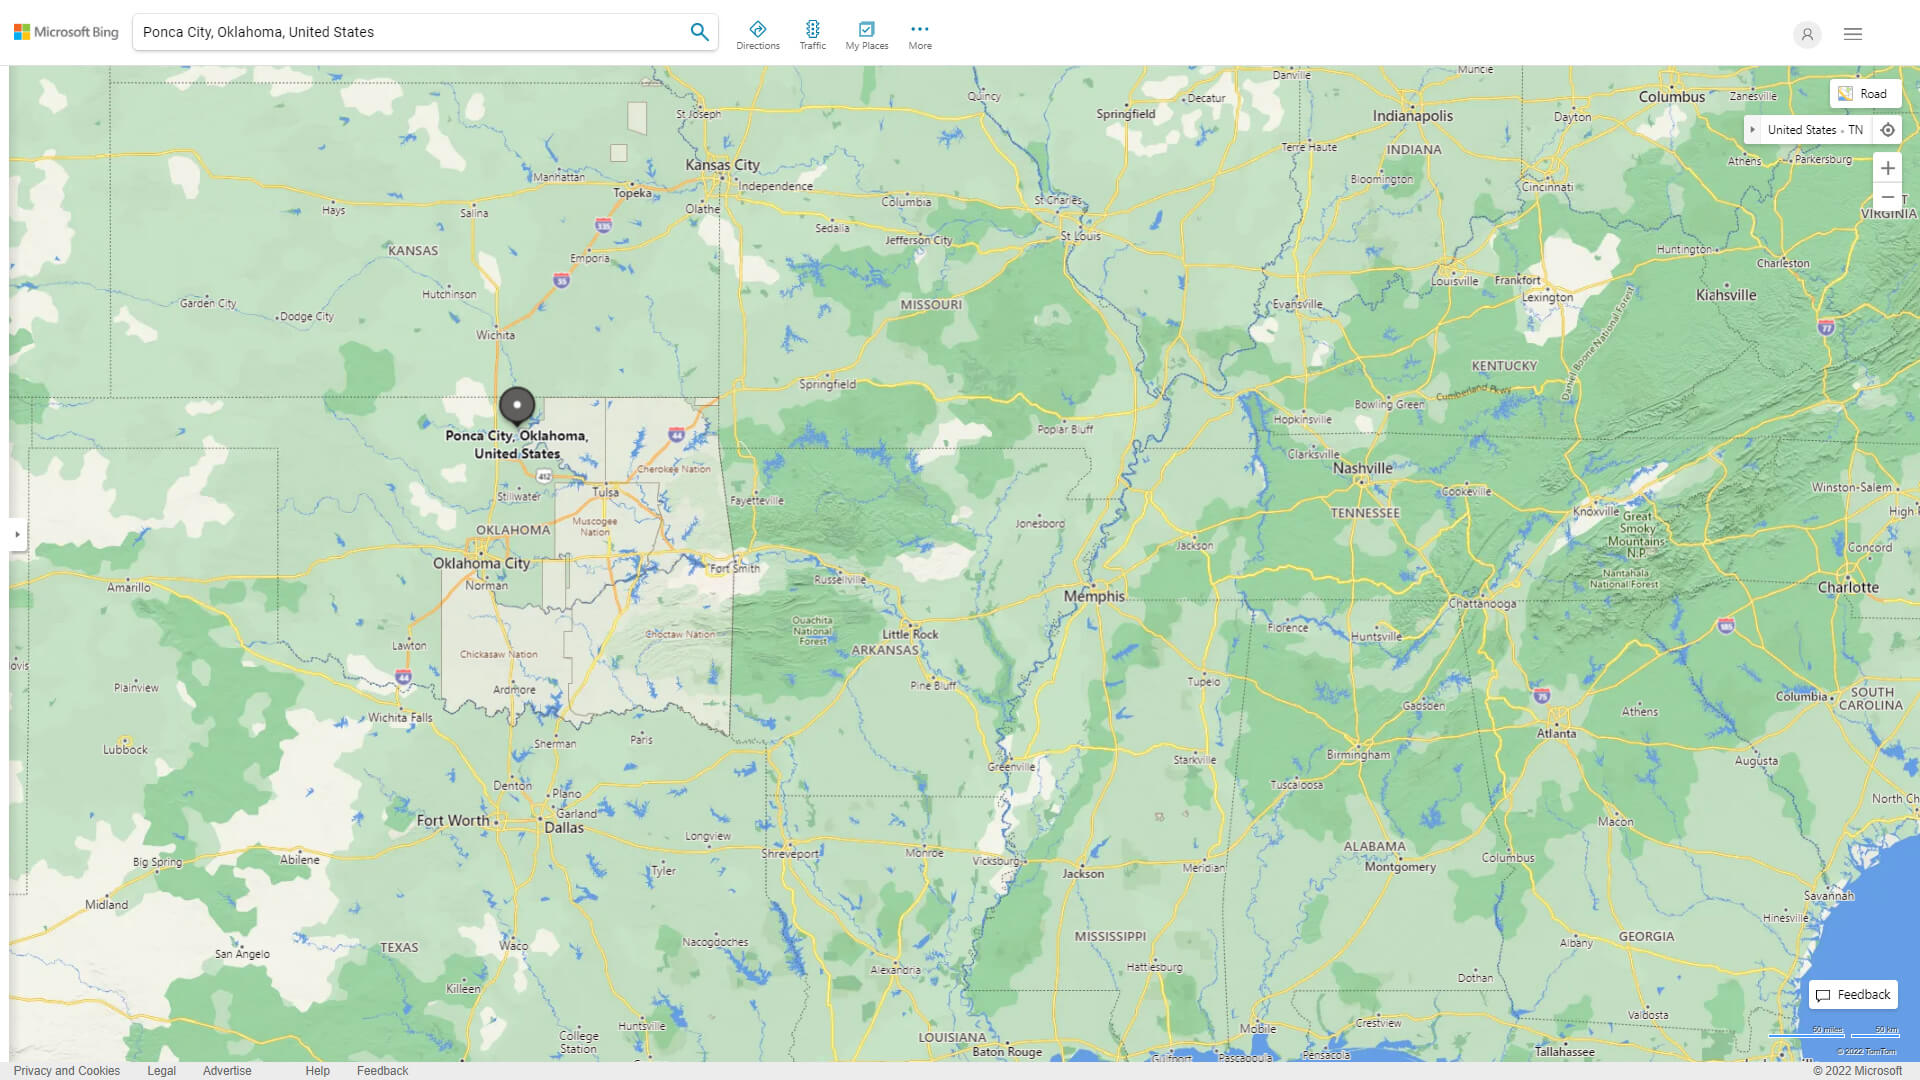Open the Legal footer link
This screenshot has width=1920, height=1080.
pos(161,1070)
